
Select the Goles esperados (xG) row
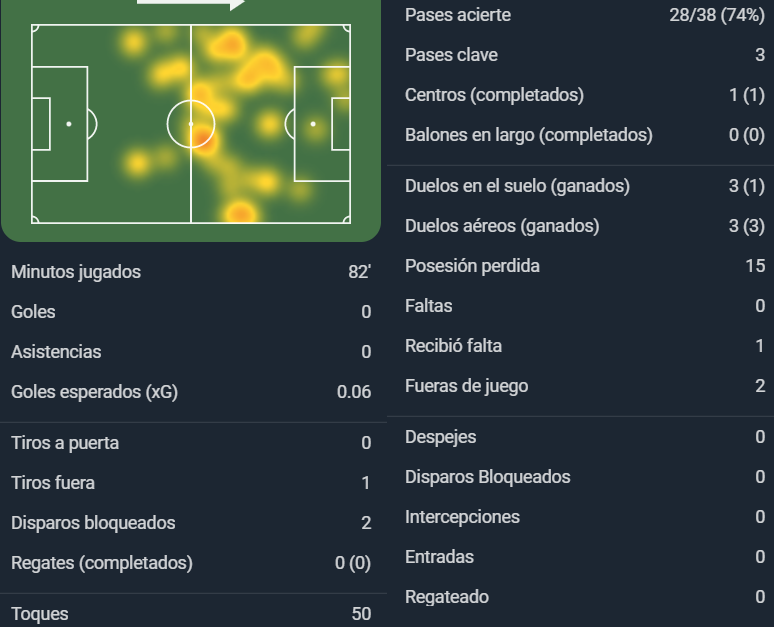point(191,392)
